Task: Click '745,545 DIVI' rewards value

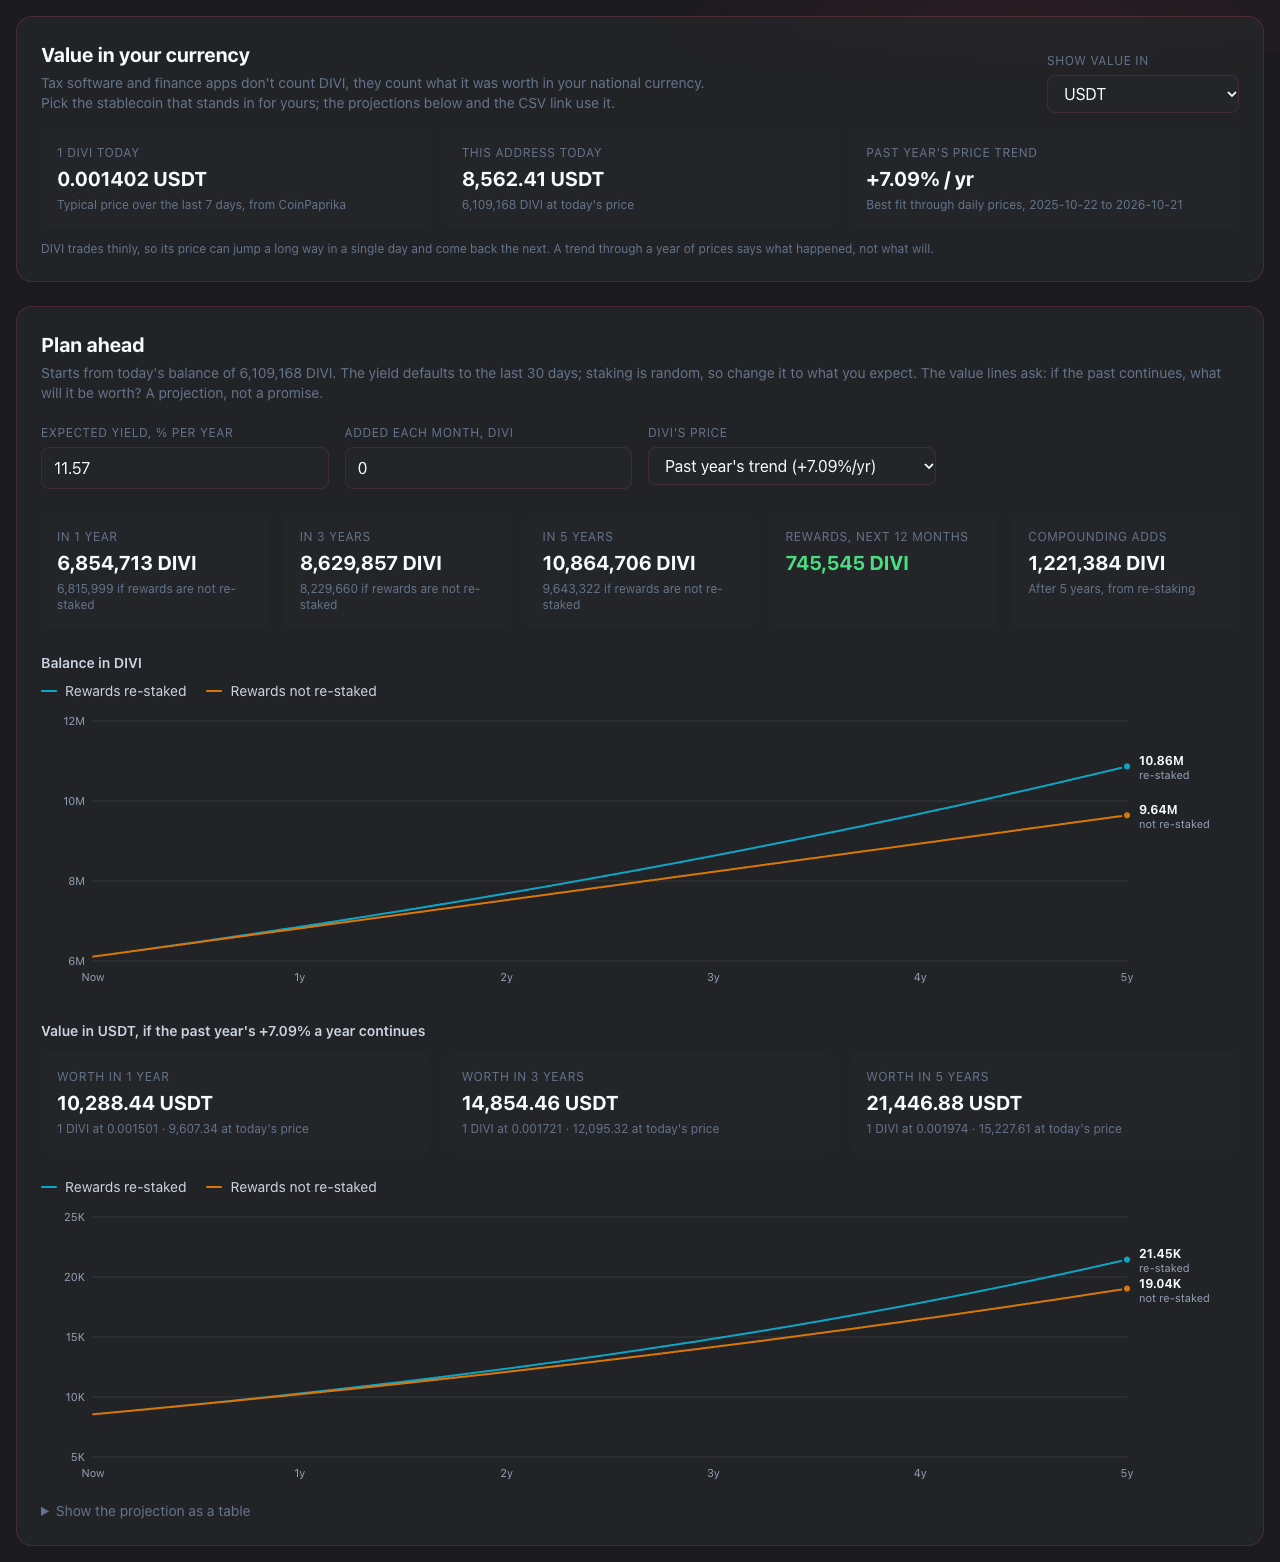Action: click(x=847, y=563)
